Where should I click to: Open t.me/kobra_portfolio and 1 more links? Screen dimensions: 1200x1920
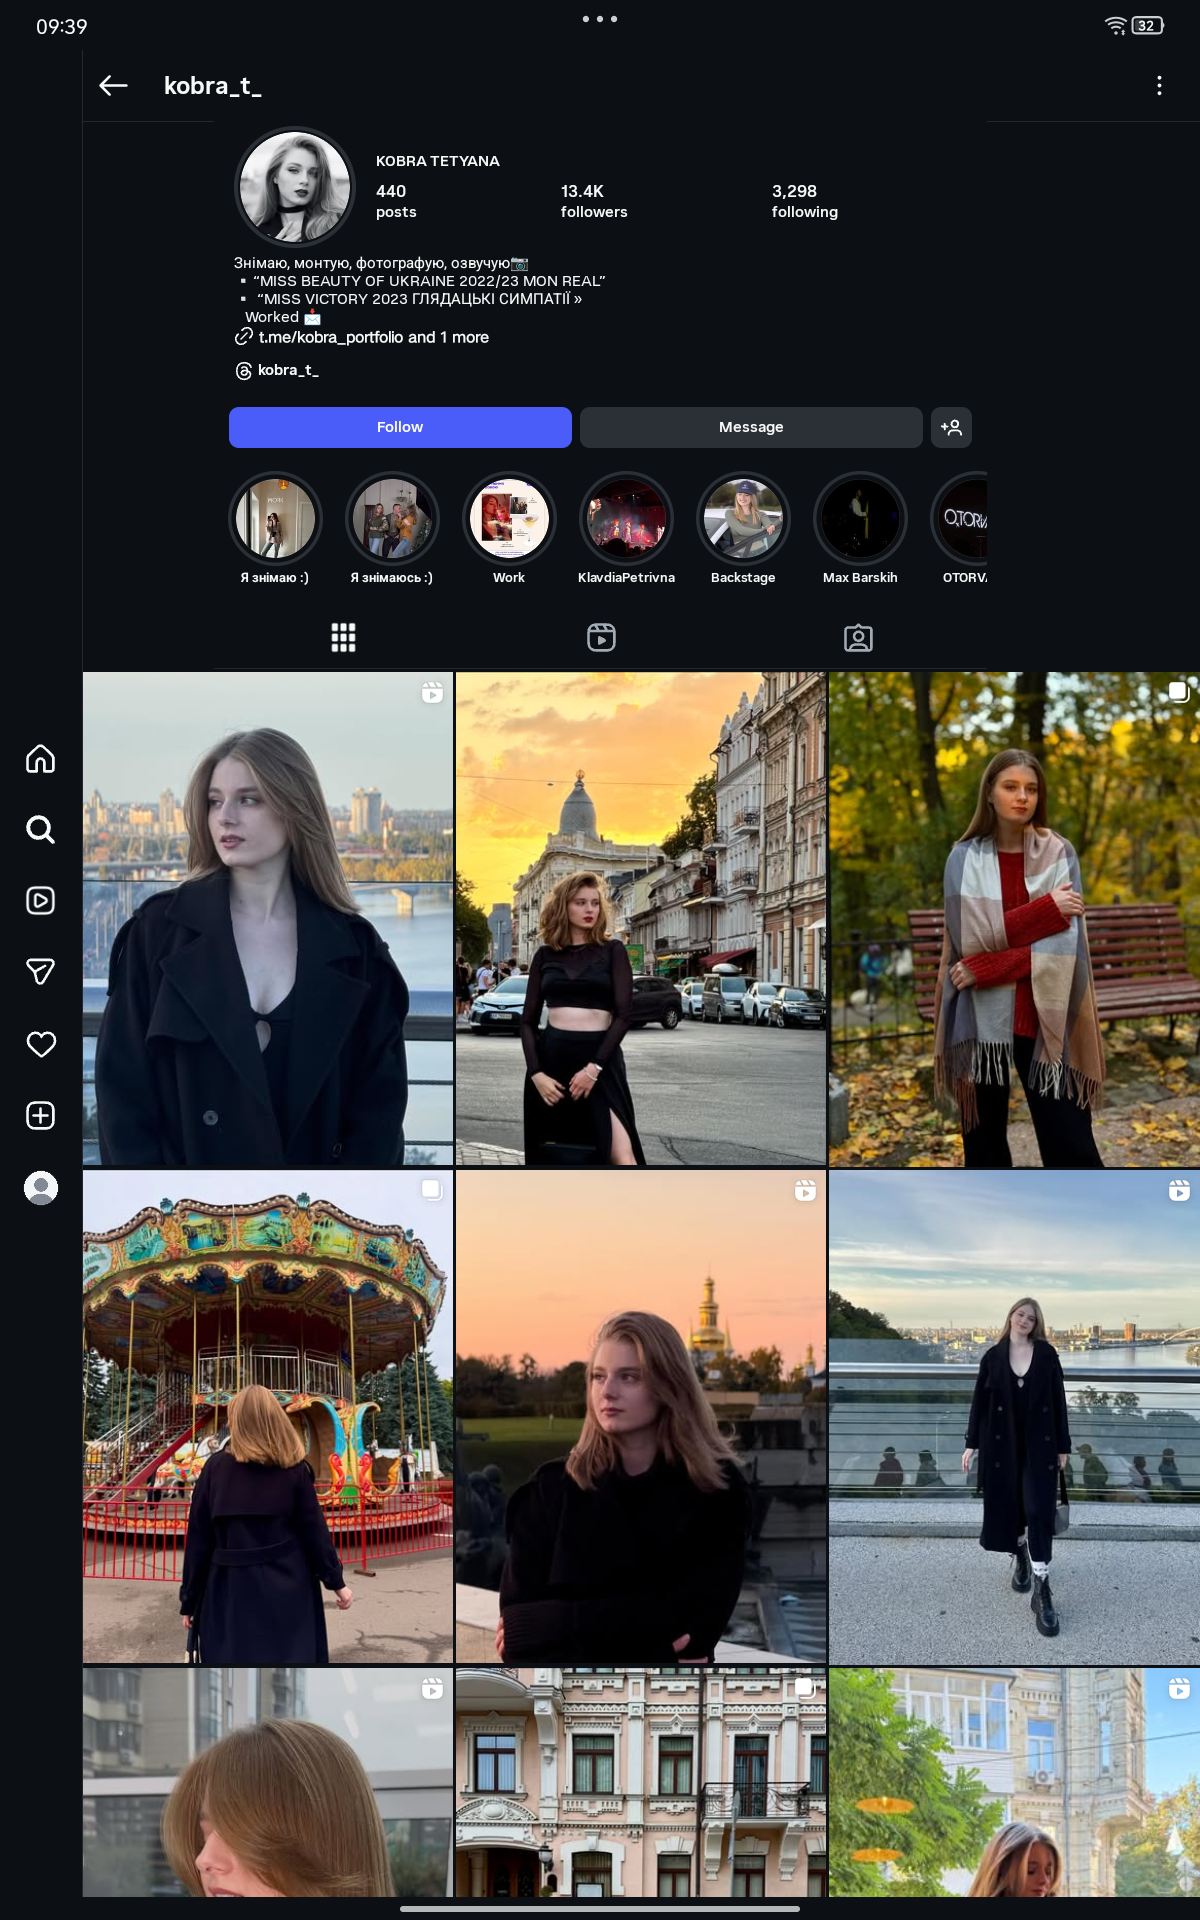tap(372, 338)
